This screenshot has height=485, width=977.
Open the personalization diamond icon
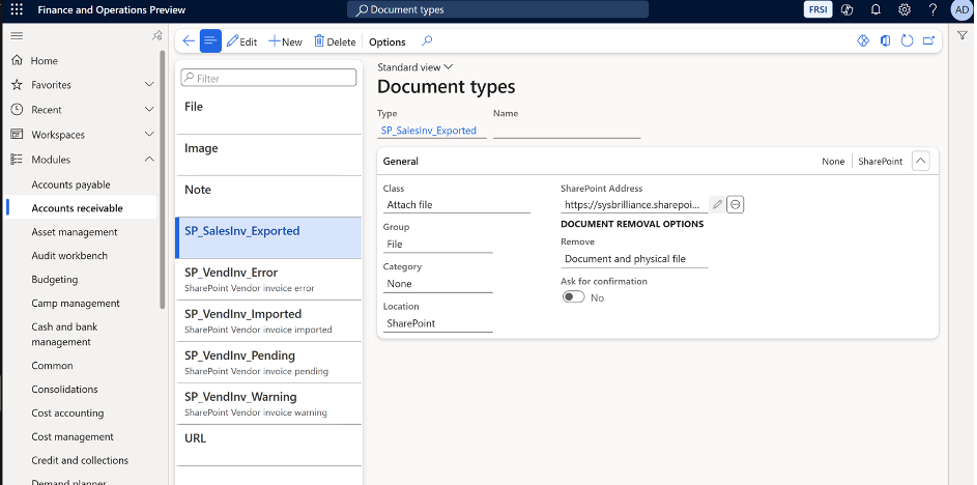[863, 41]
